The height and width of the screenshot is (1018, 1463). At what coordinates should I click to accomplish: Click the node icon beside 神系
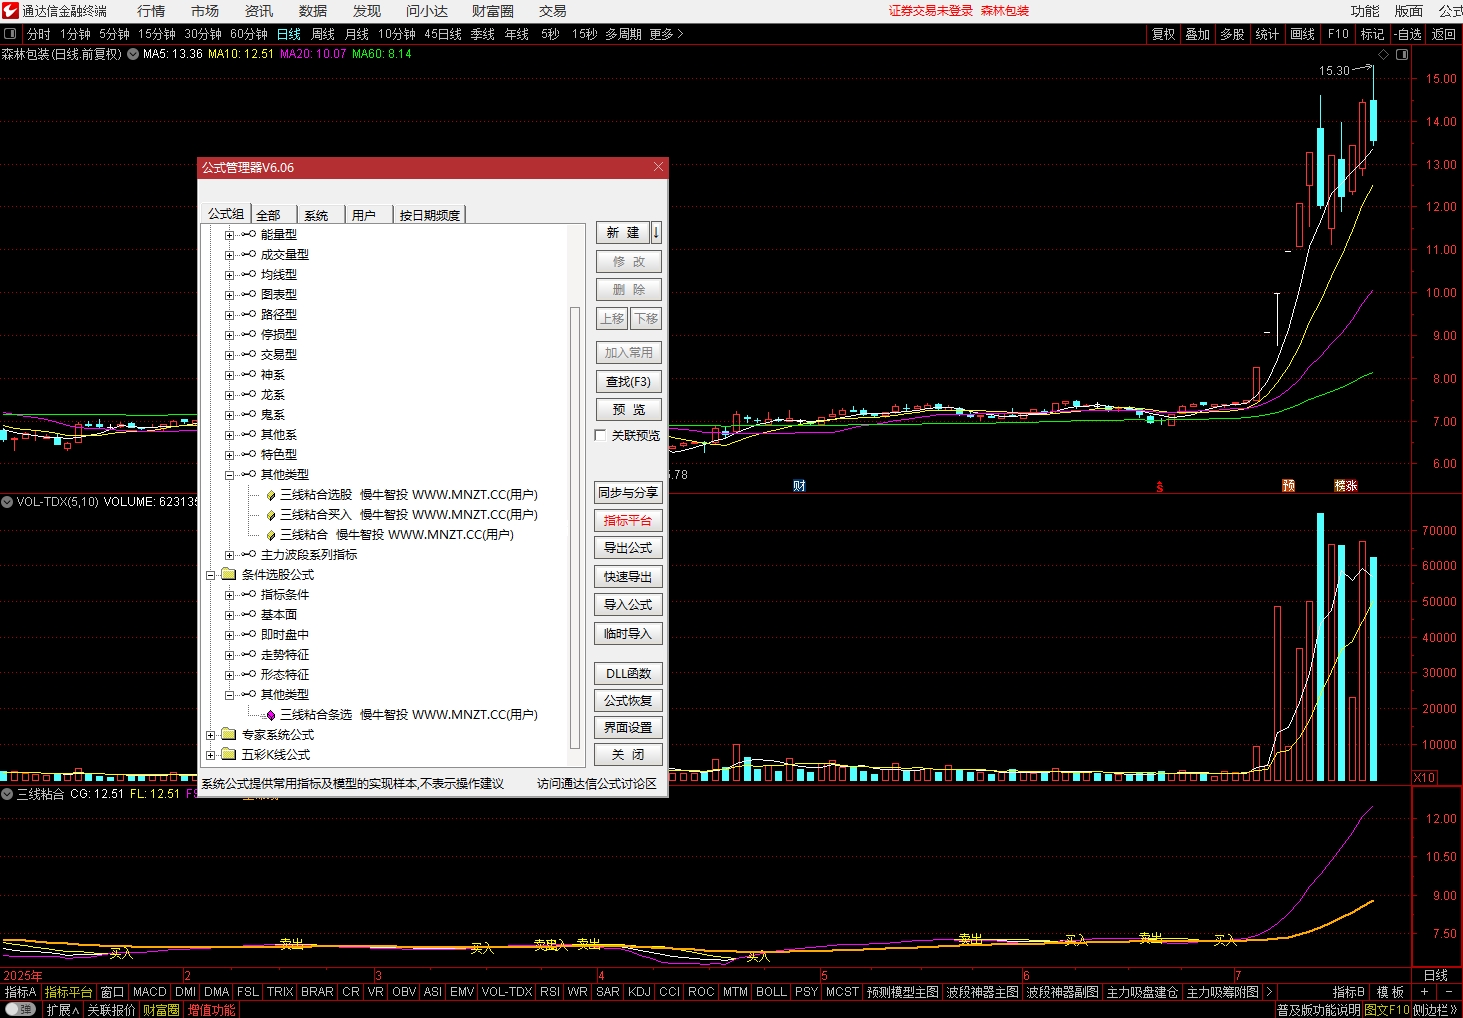248,374
